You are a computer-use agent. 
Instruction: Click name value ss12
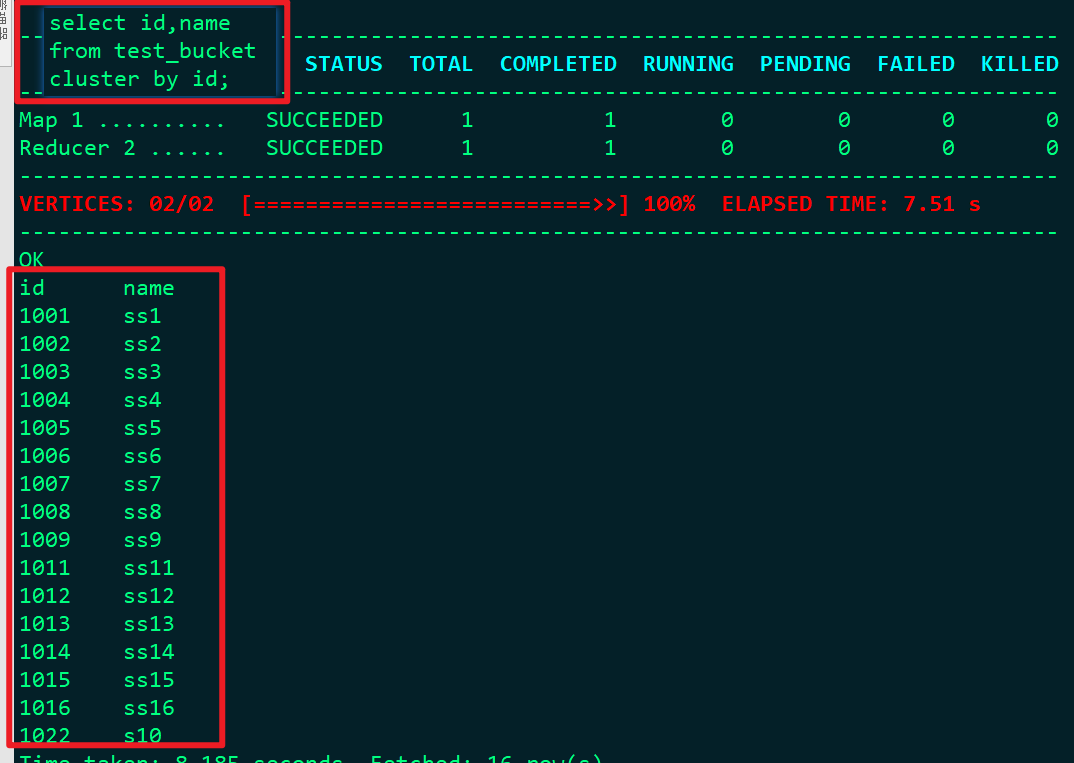coord(149,596)
